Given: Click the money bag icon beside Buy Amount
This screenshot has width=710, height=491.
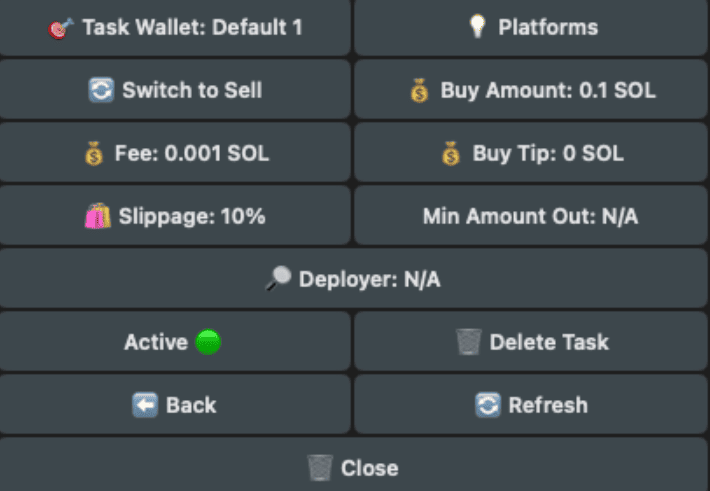Looking at the screenshot, I should [x=419, y=90].
